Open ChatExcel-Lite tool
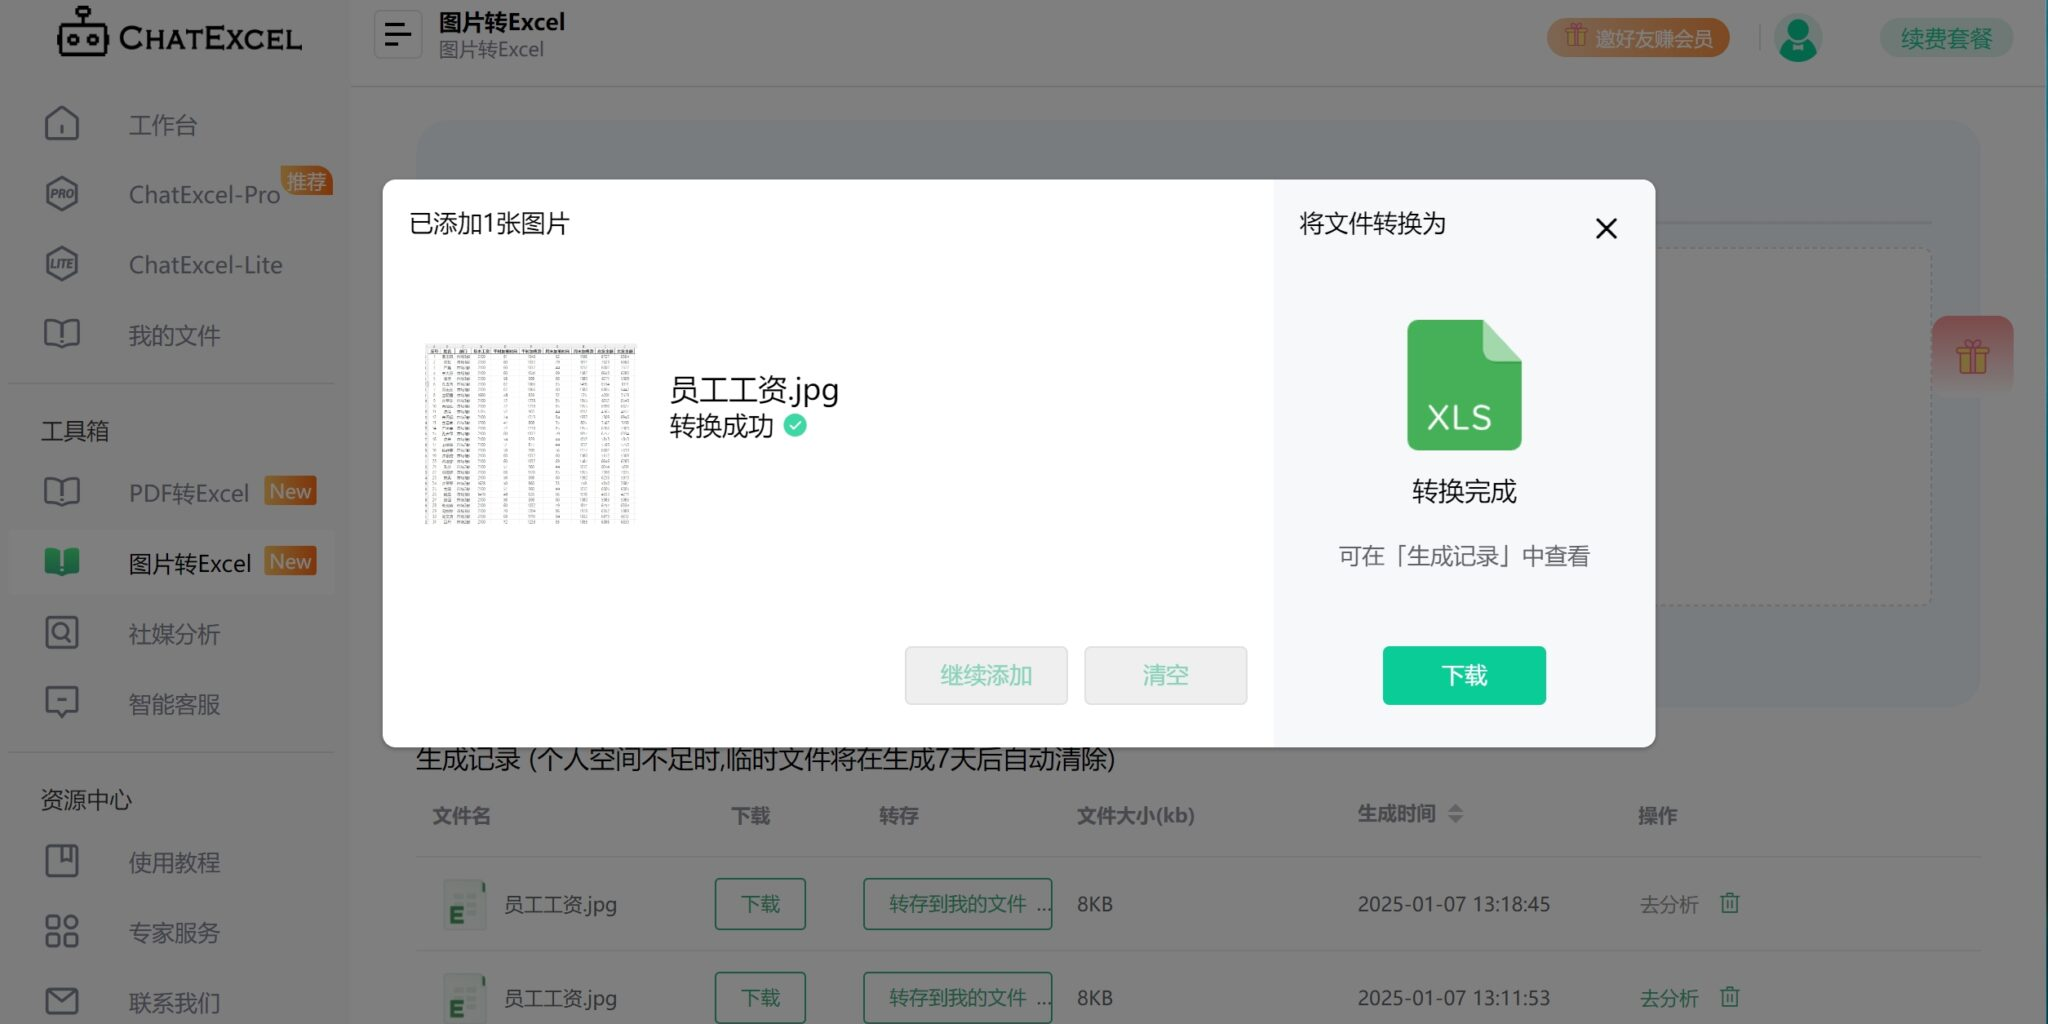2048x1024 pixels. click(205, 264)
